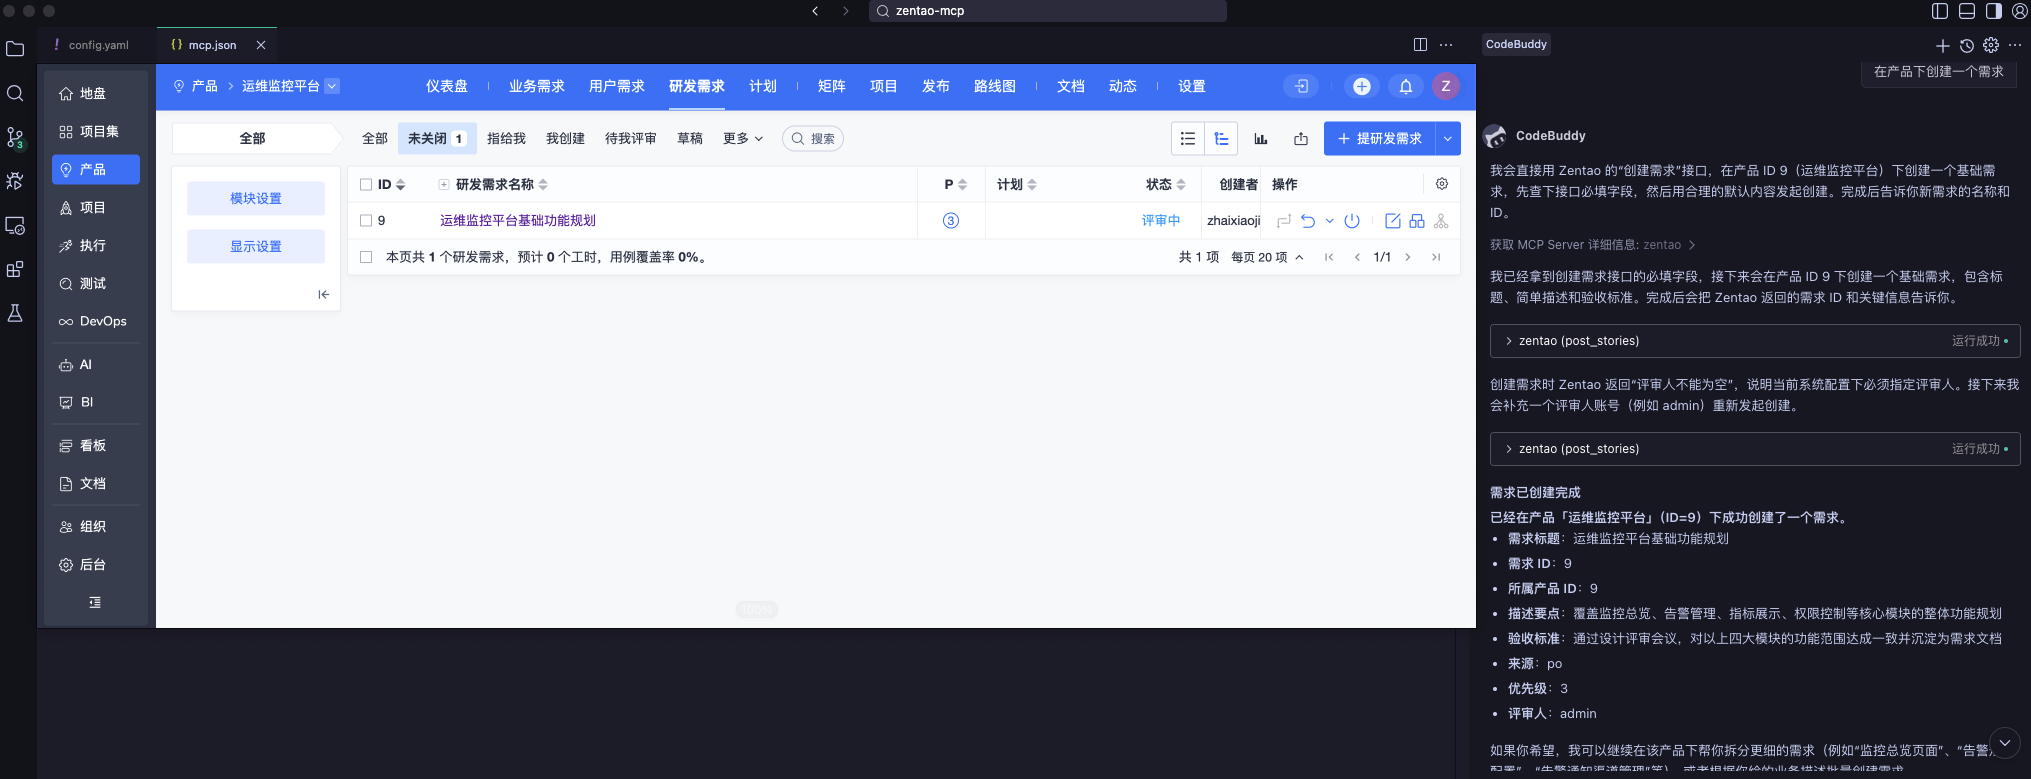The image size is (2031, 779).
Task: Switch to the 用户需求 navigation tab
Action: pos(616,87)
